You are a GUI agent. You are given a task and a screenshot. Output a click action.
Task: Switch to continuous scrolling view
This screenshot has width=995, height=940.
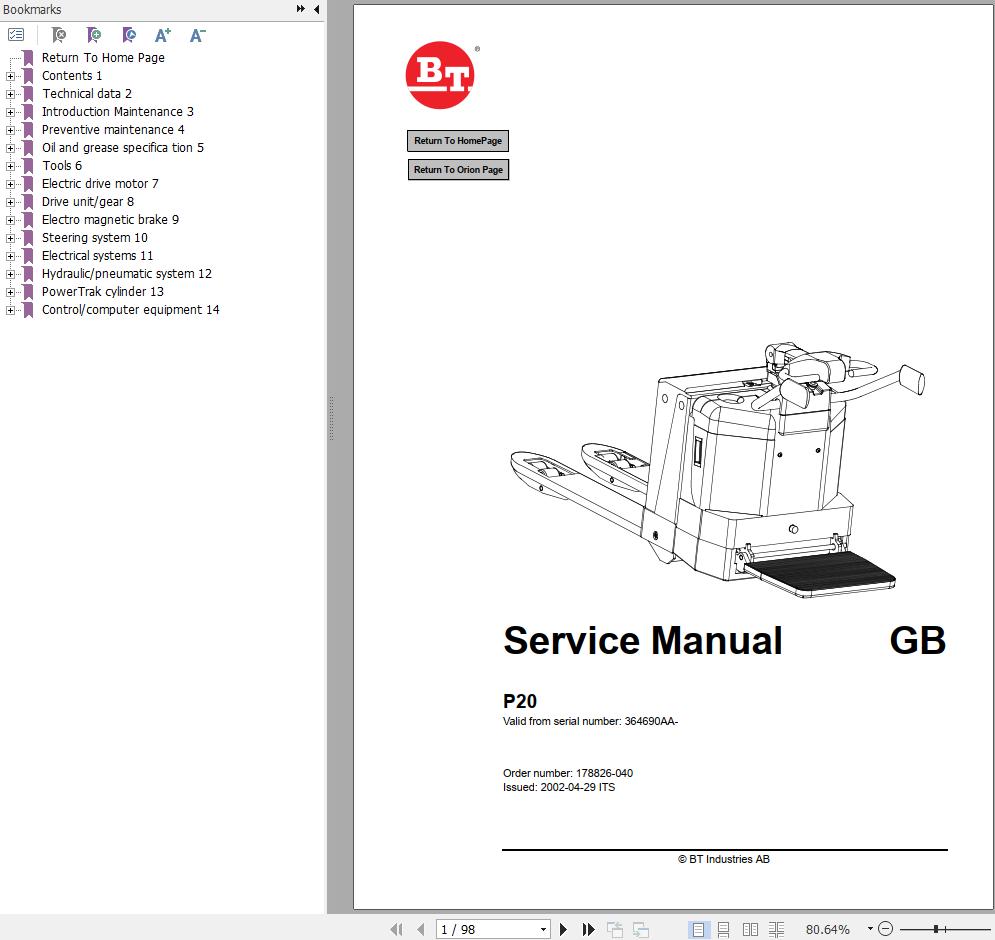[x=723, y=929]
